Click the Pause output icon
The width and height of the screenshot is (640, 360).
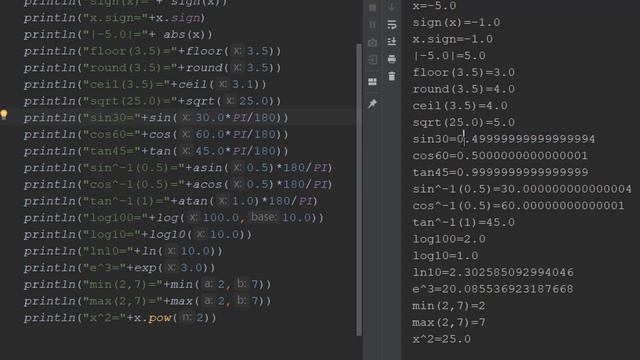tap(372, 25)
